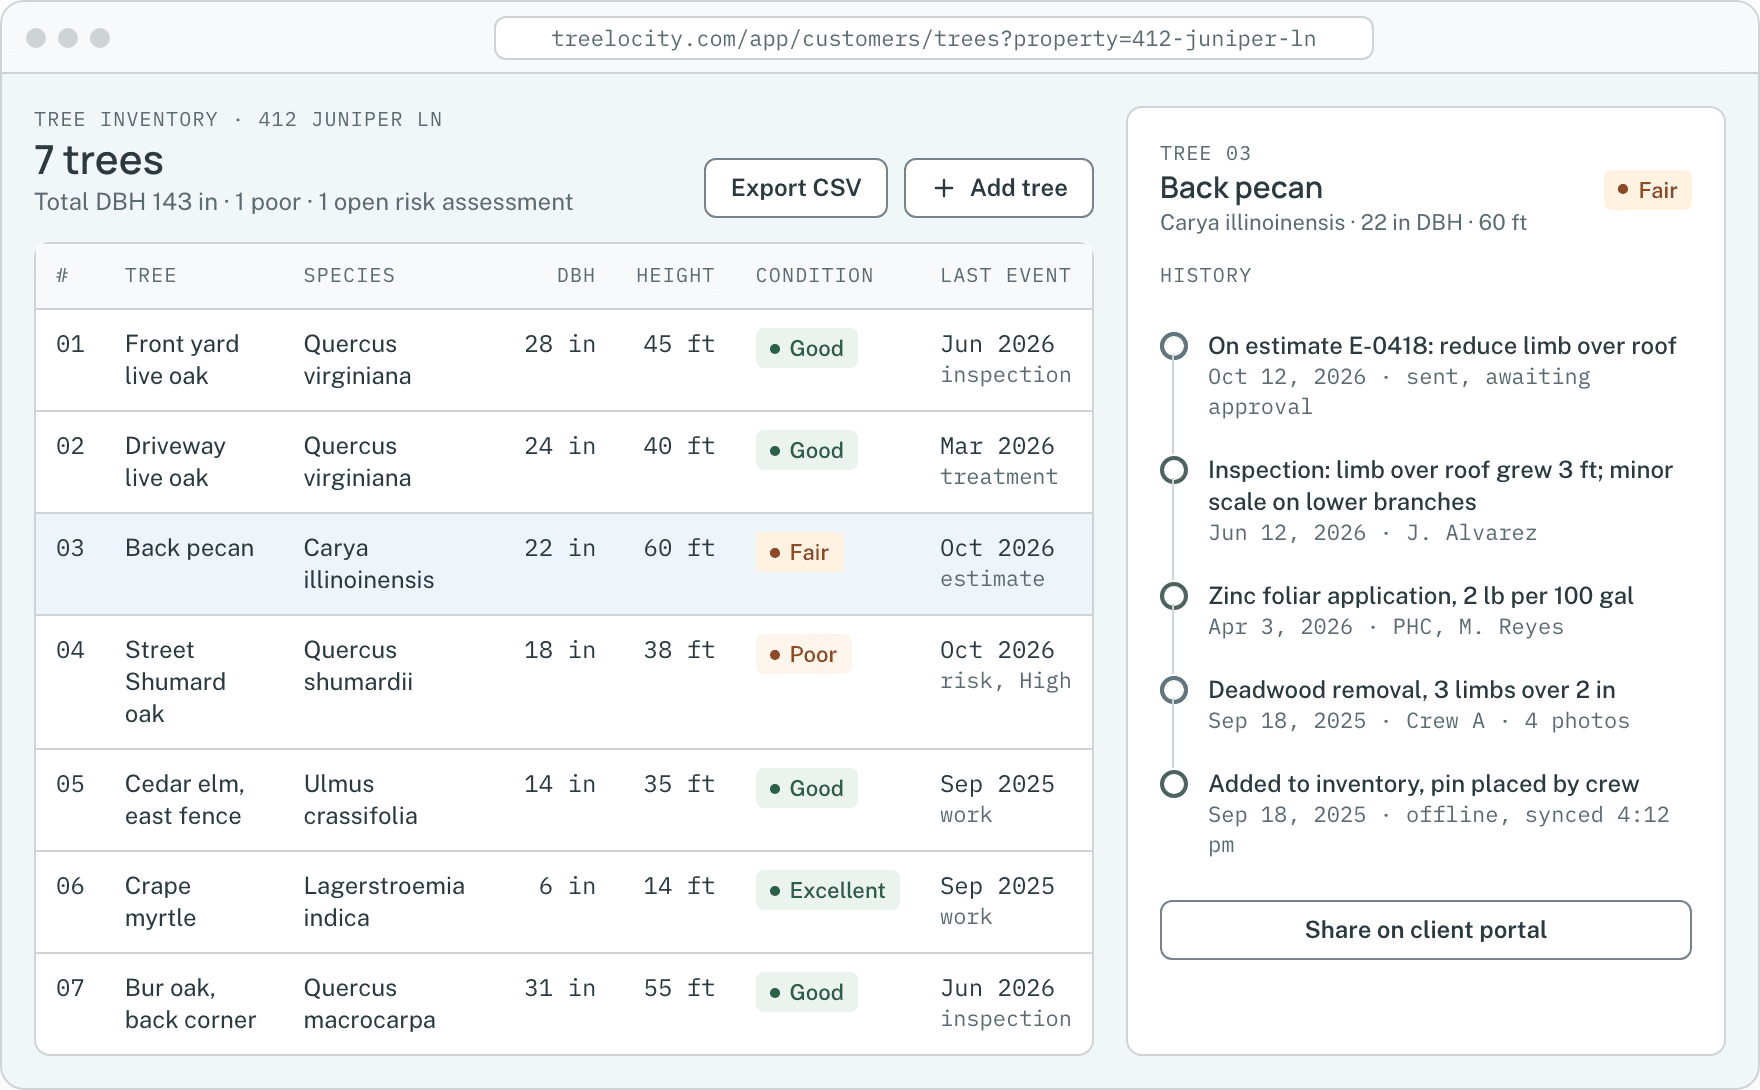
Task: Click the Fair badge in Back pecan row
Action: click(x=799, y=552)
